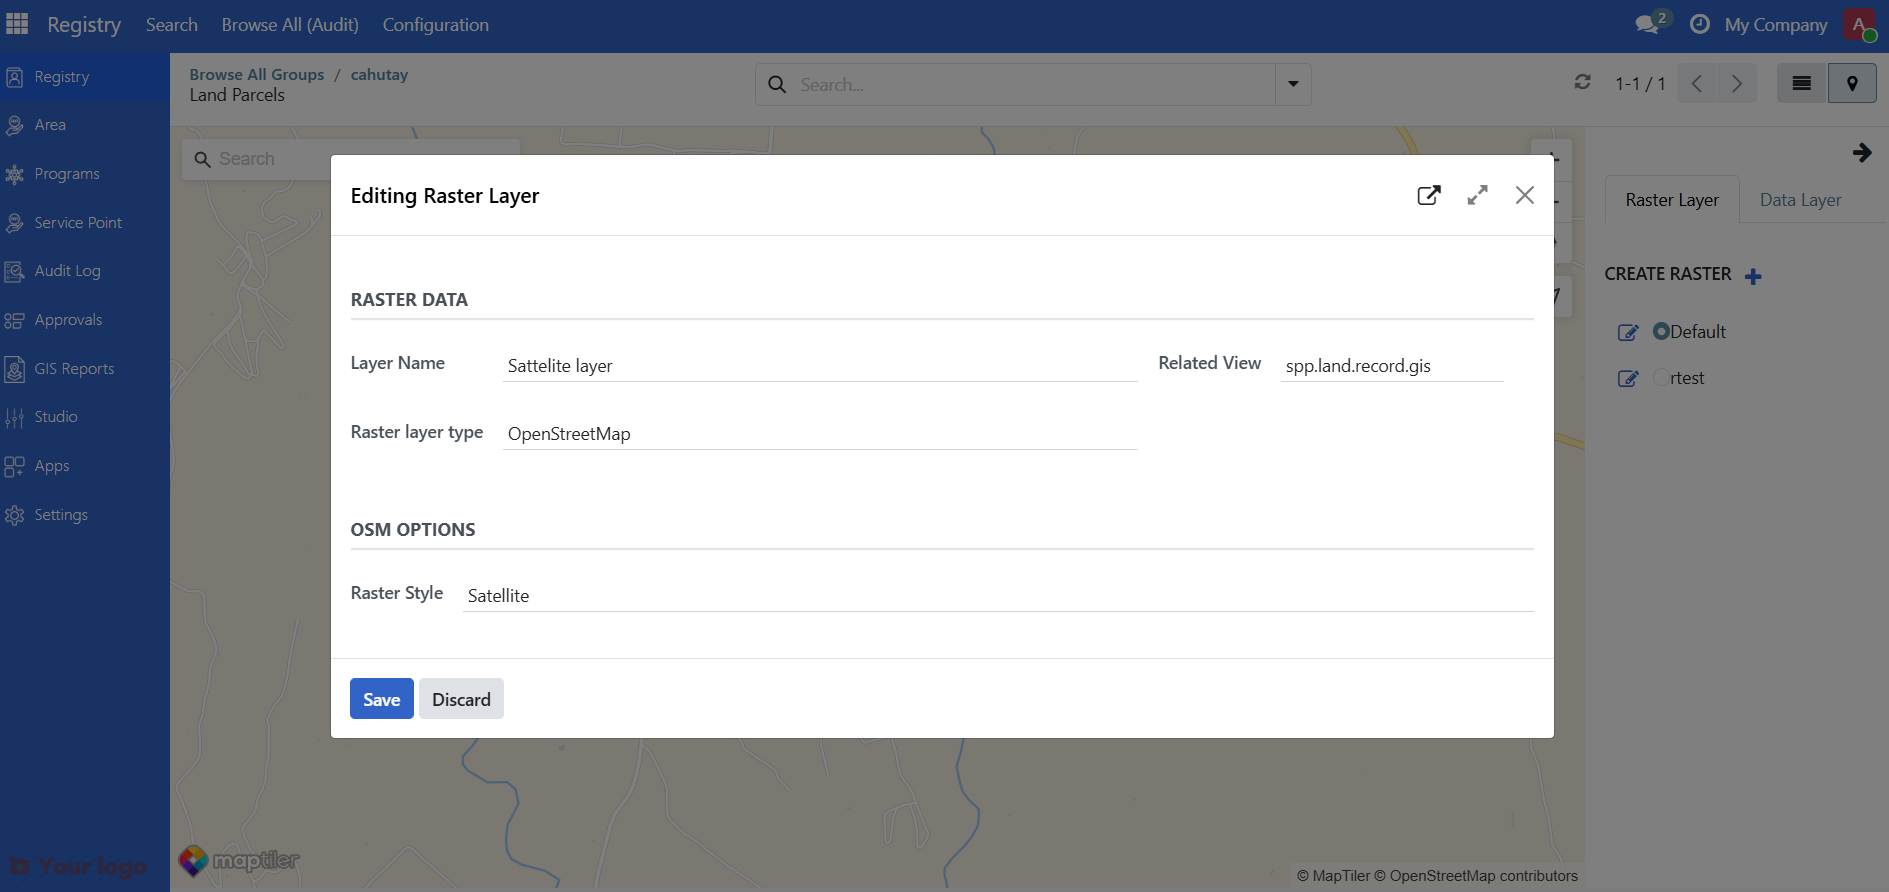1889x892 pixels.
Task: Open the Related View dropdown
Action: [x=1392, y=366]
